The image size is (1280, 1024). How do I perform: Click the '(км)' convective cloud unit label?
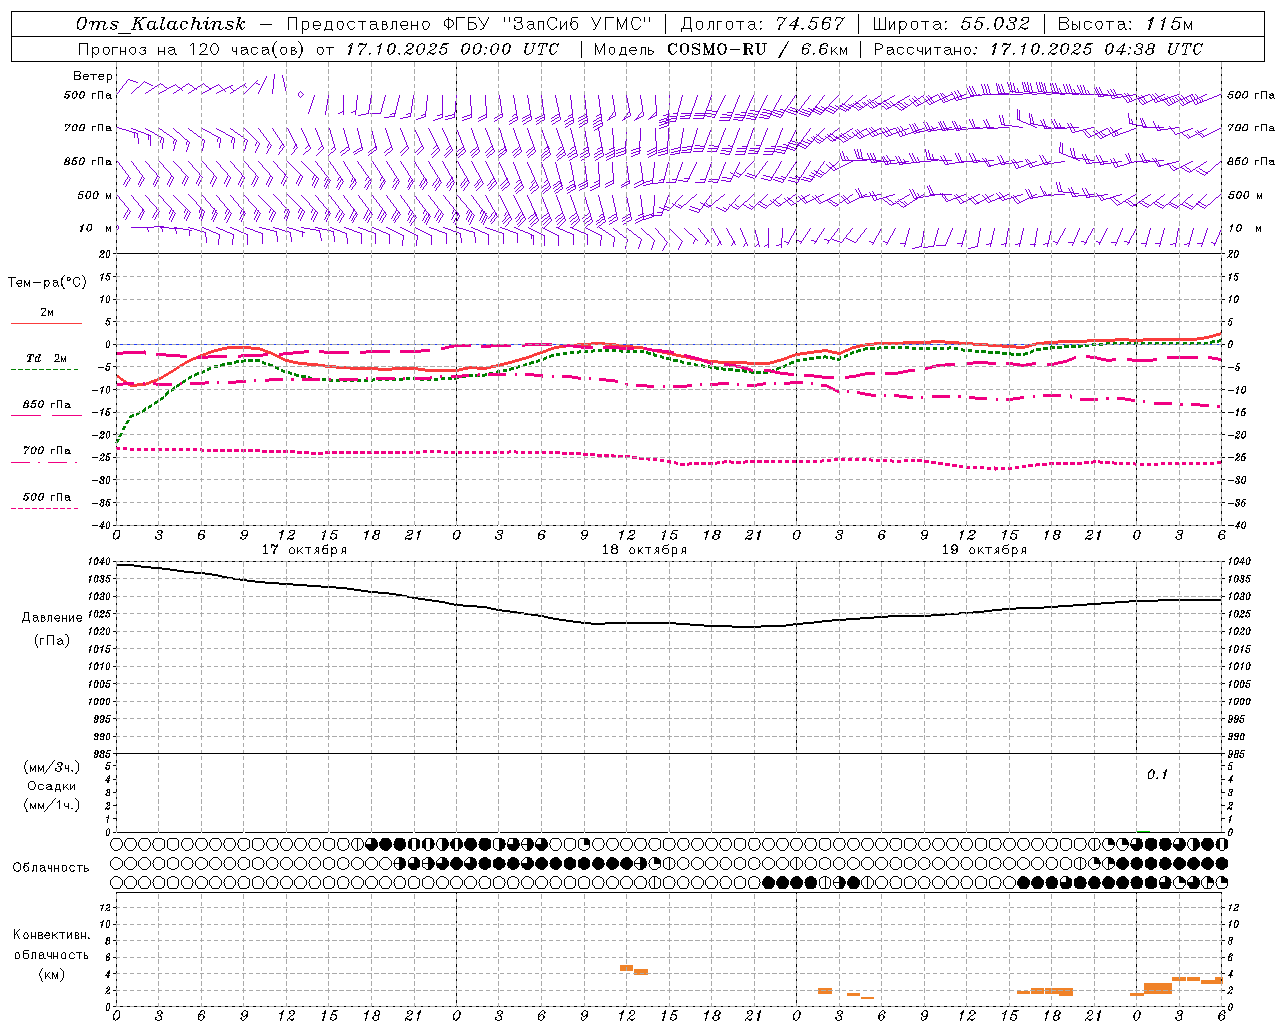(52, 974)
